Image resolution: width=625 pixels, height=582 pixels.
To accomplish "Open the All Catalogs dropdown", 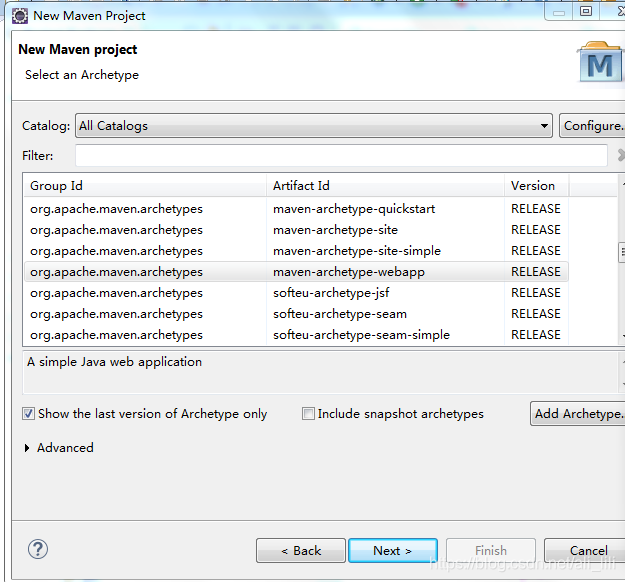I will (314, 126).
